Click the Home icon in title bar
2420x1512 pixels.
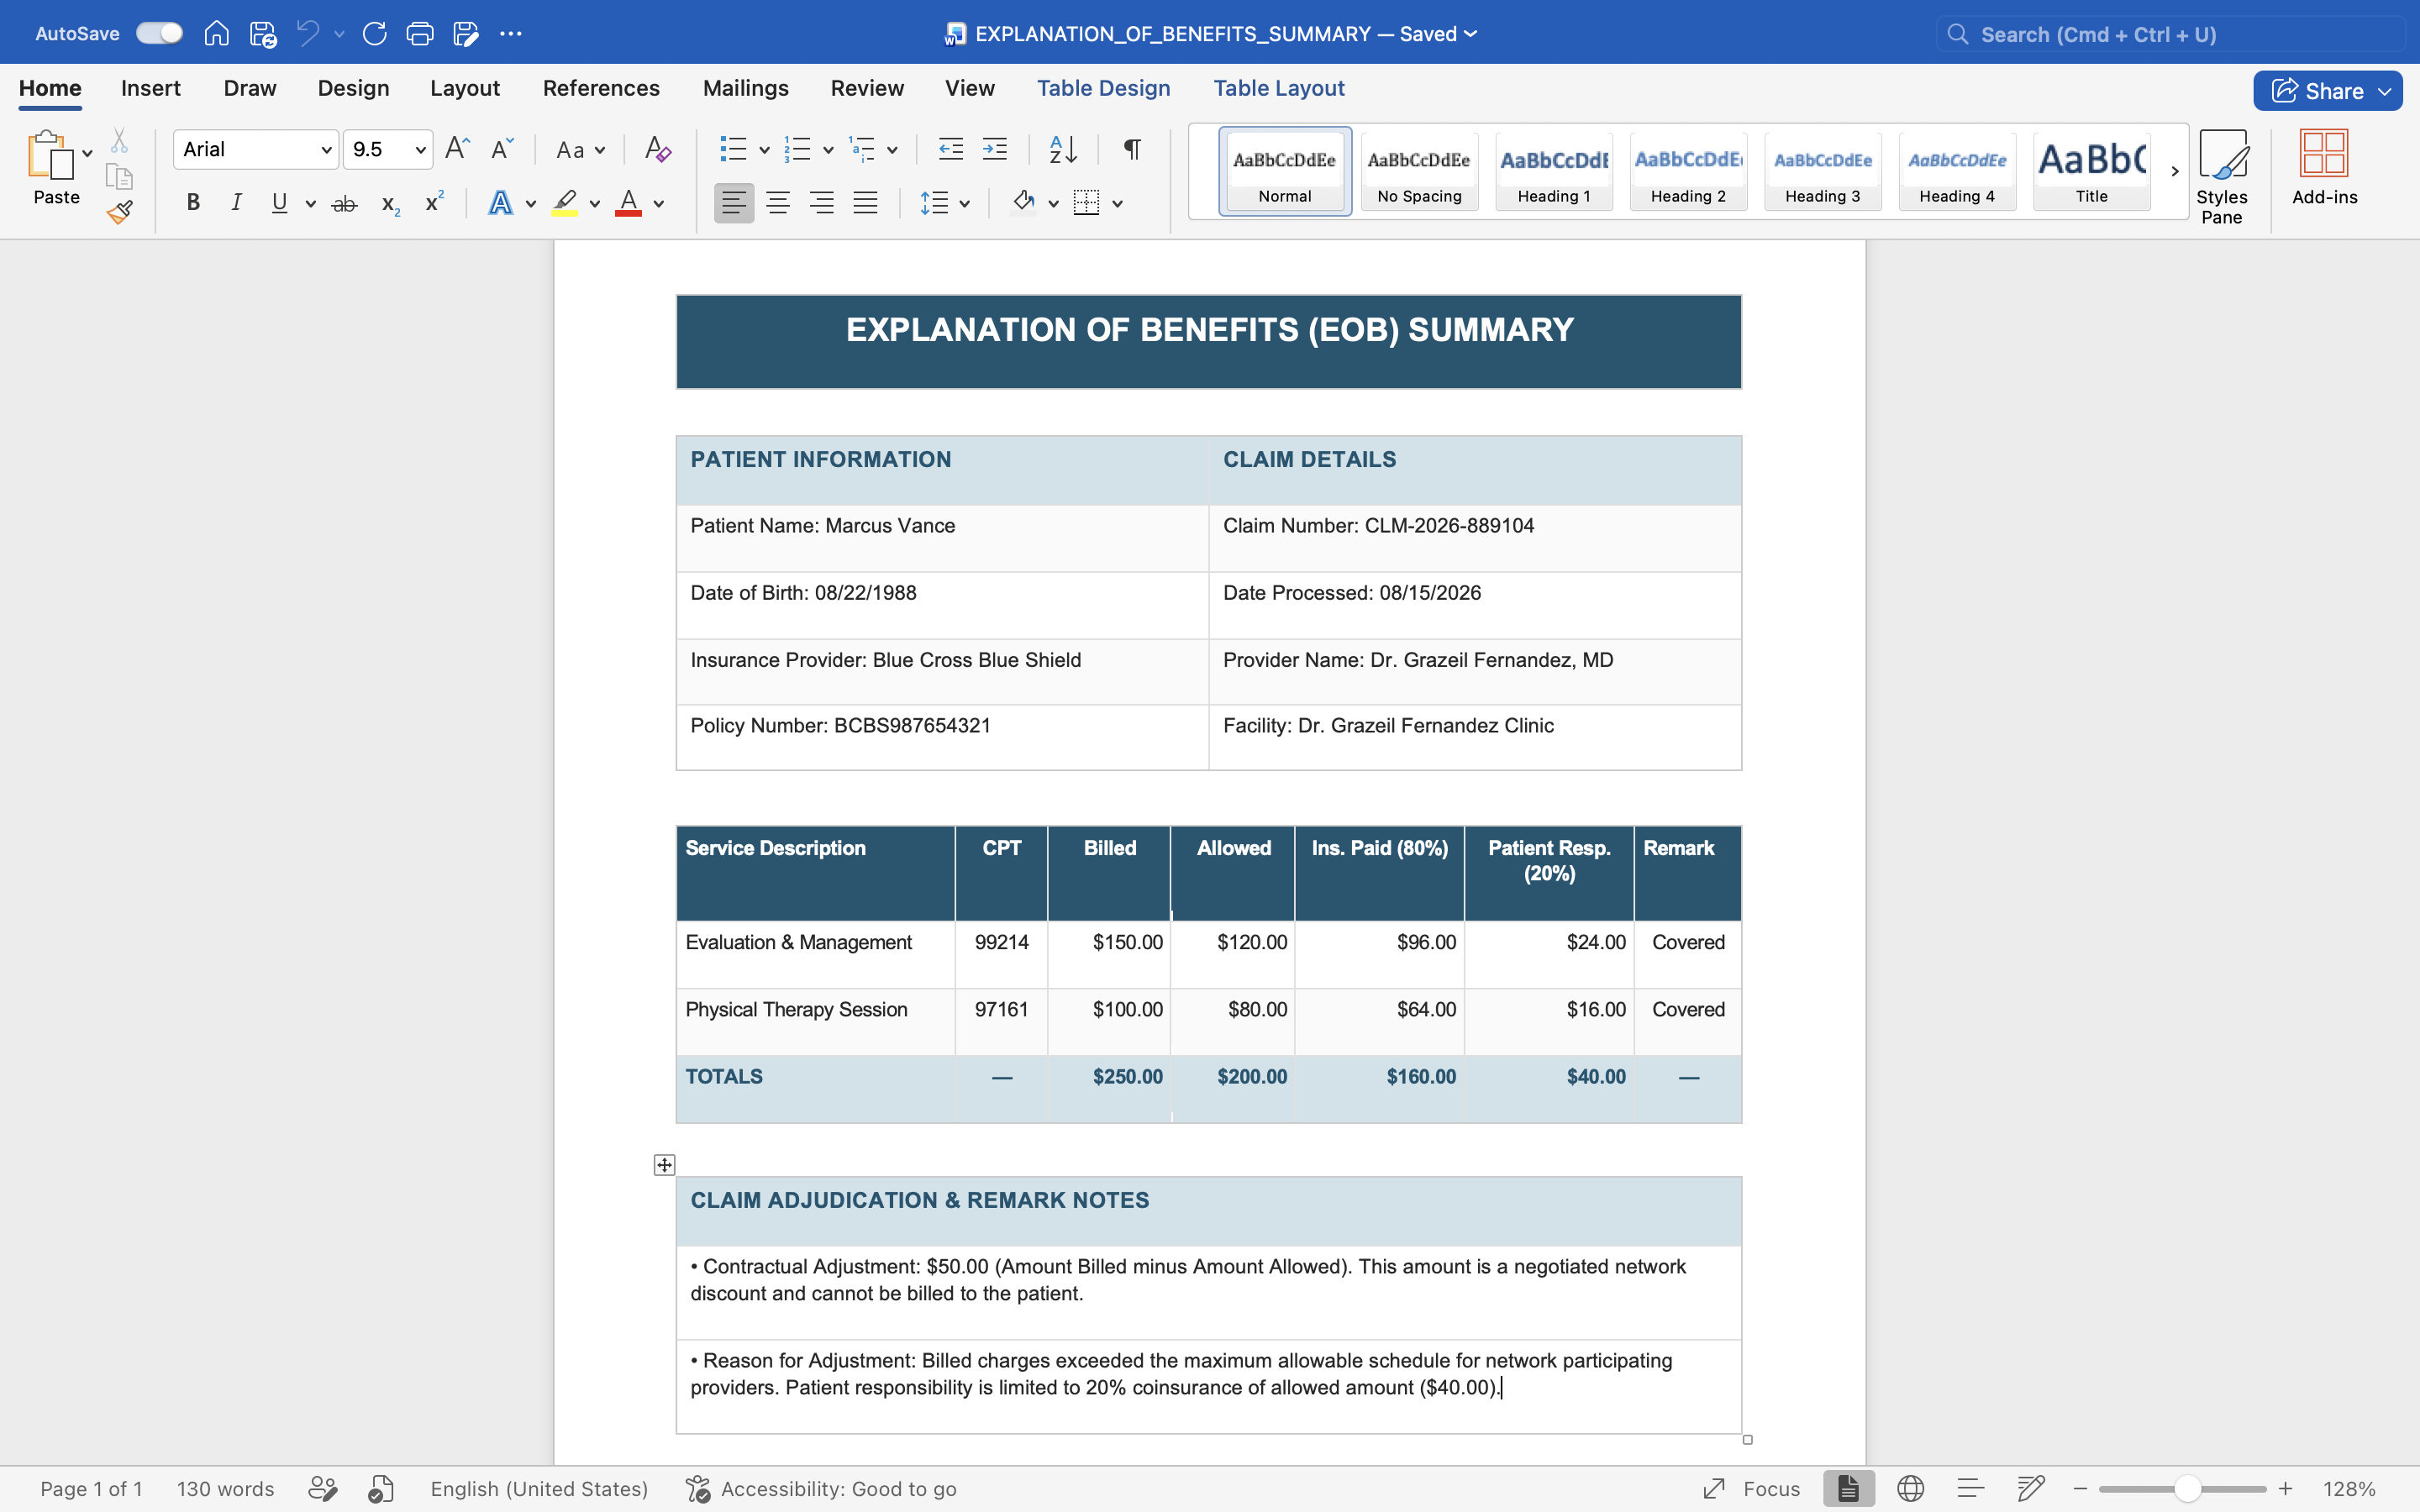216,34
